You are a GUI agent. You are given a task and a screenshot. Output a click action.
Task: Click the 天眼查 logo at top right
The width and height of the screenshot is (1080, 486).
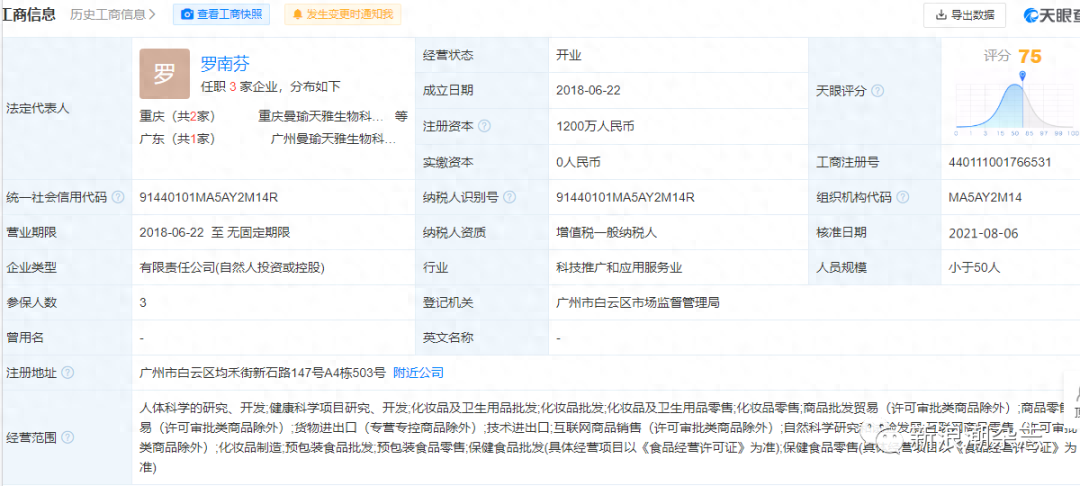(1050, 14)
